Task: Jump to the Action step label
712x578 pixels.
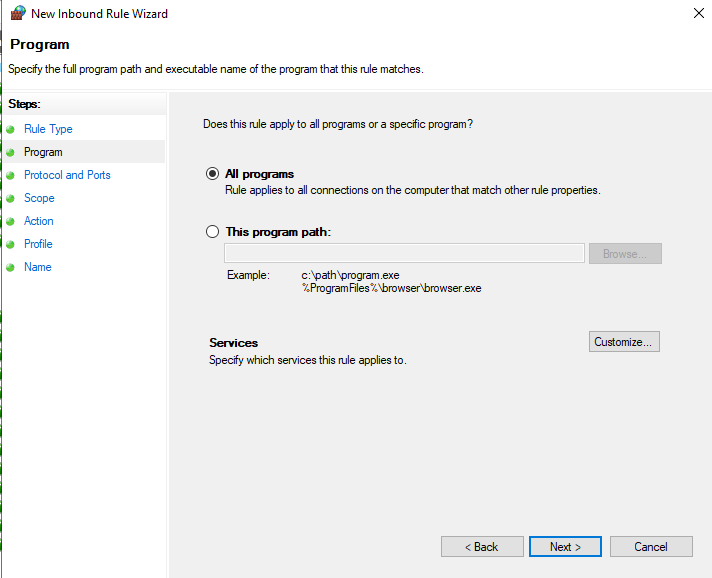Action: (39, 221)
